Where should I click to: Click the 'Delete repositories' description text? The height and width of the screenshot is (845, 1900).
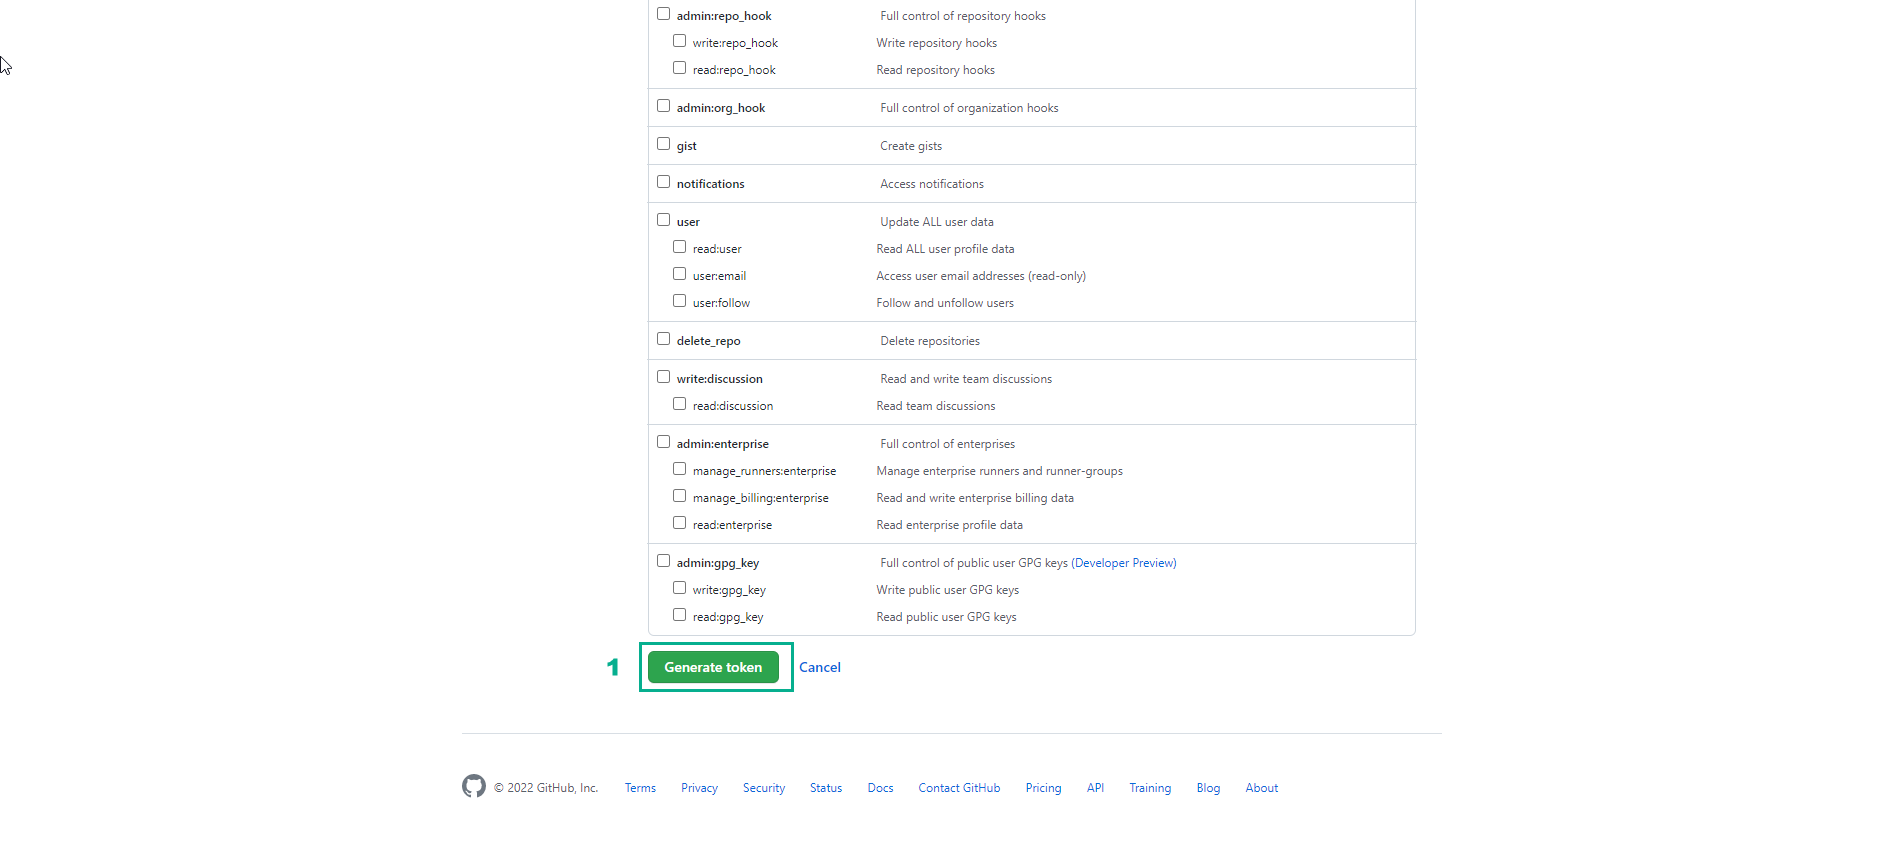tap(930, 341)
